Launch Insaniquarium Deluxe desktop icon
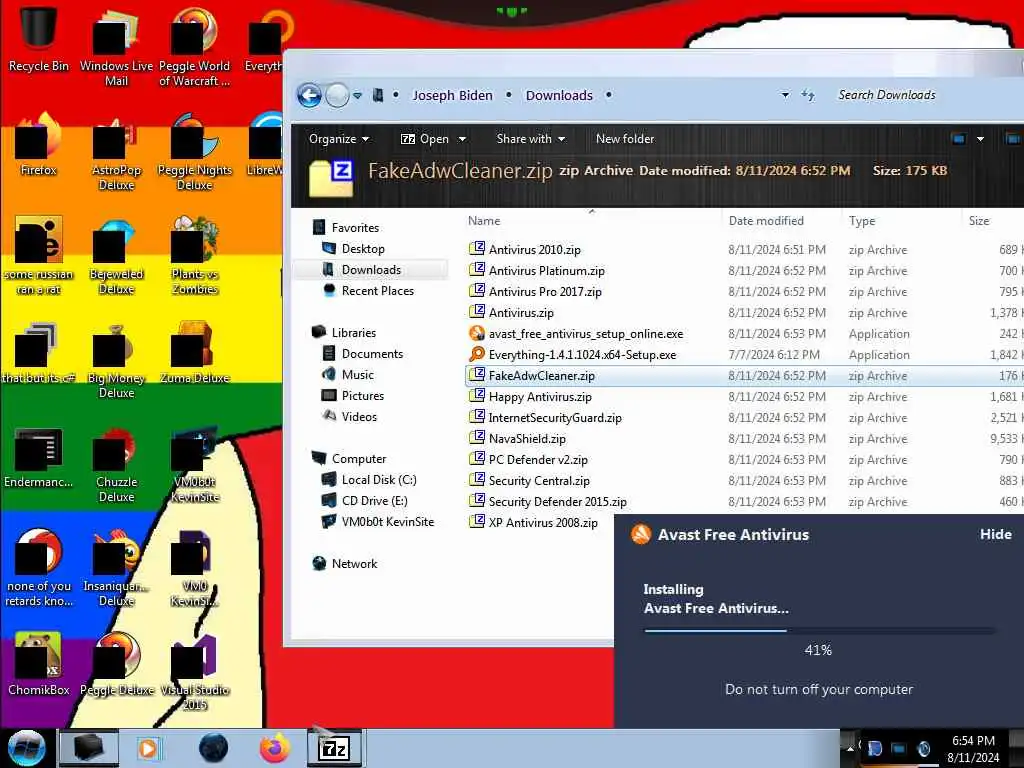The height and width of the screenshot is (768, 1024). tap(116, 567)
